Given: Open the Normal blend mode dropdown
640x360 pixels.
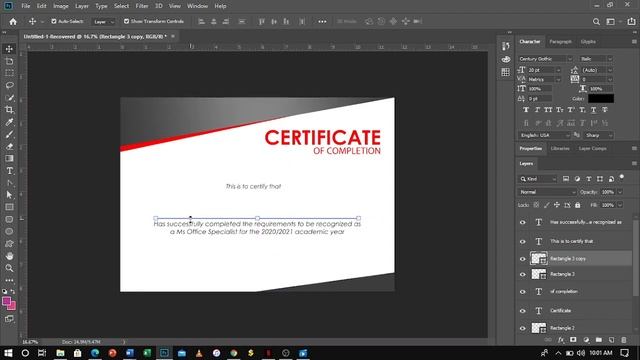Looking at the screenshot, I should click(547, 192).
